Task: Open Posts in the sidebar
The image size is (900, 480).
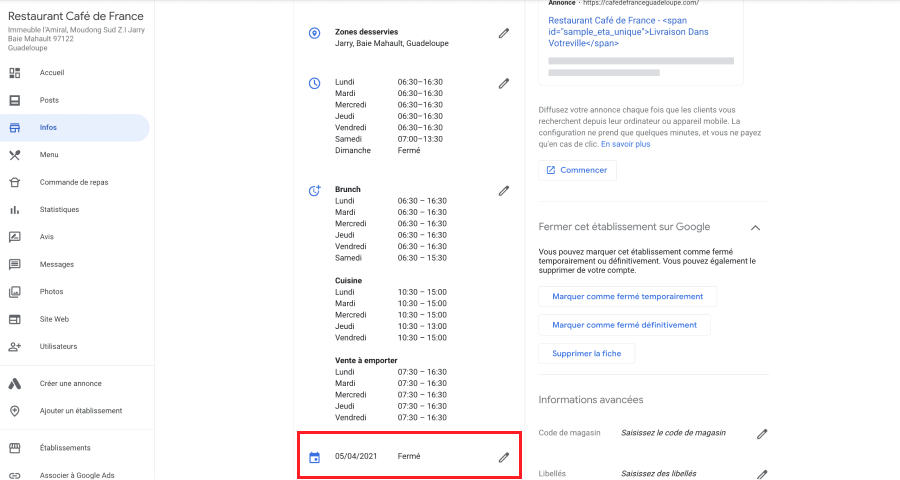Action: (49, 100)
